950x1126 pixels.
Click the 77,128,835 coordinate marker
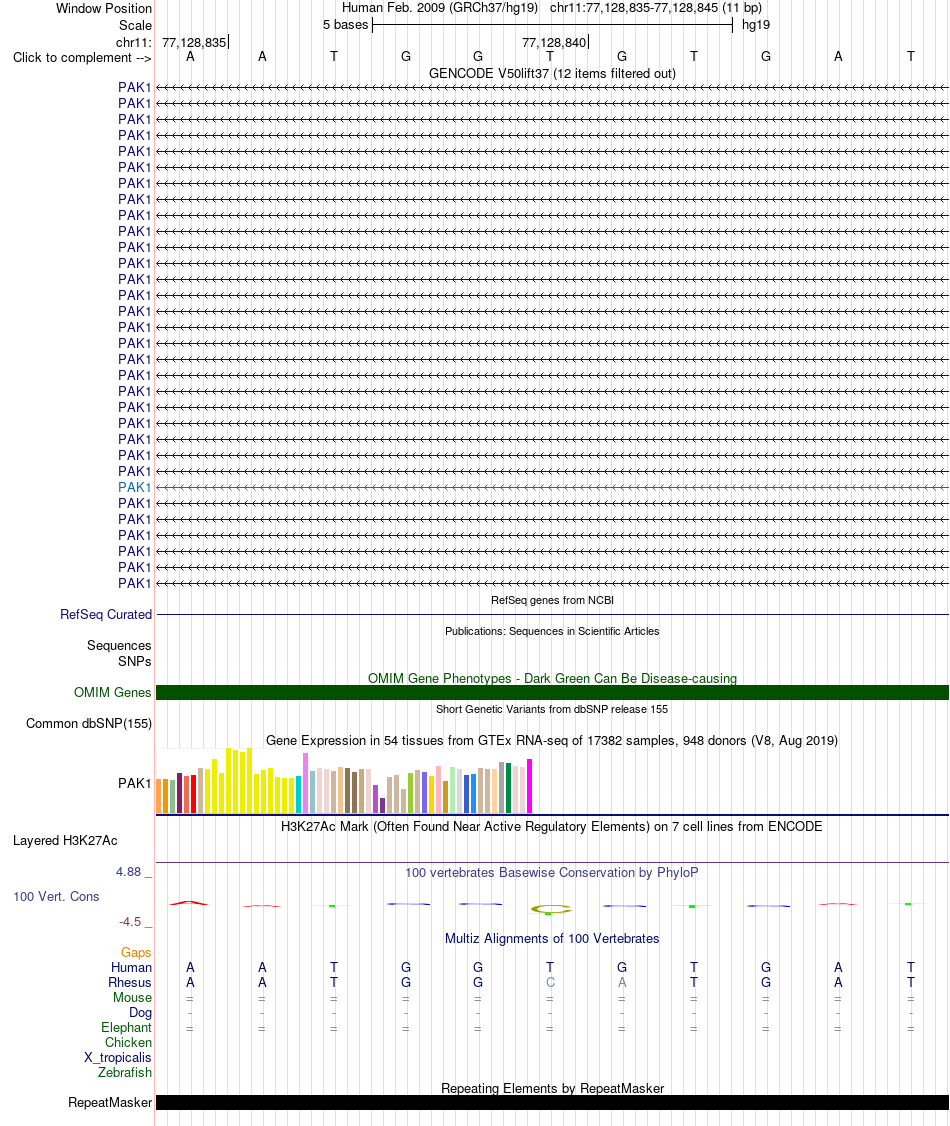(195, 42)
